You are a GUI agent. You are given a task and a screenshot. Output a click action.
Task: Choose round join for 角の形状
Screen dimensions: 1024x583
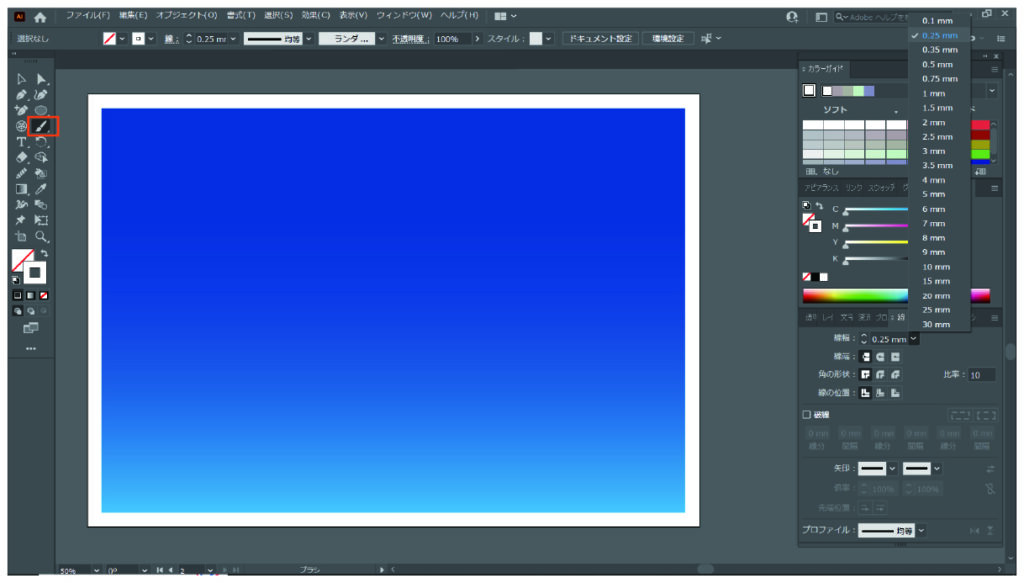point(880,375)
